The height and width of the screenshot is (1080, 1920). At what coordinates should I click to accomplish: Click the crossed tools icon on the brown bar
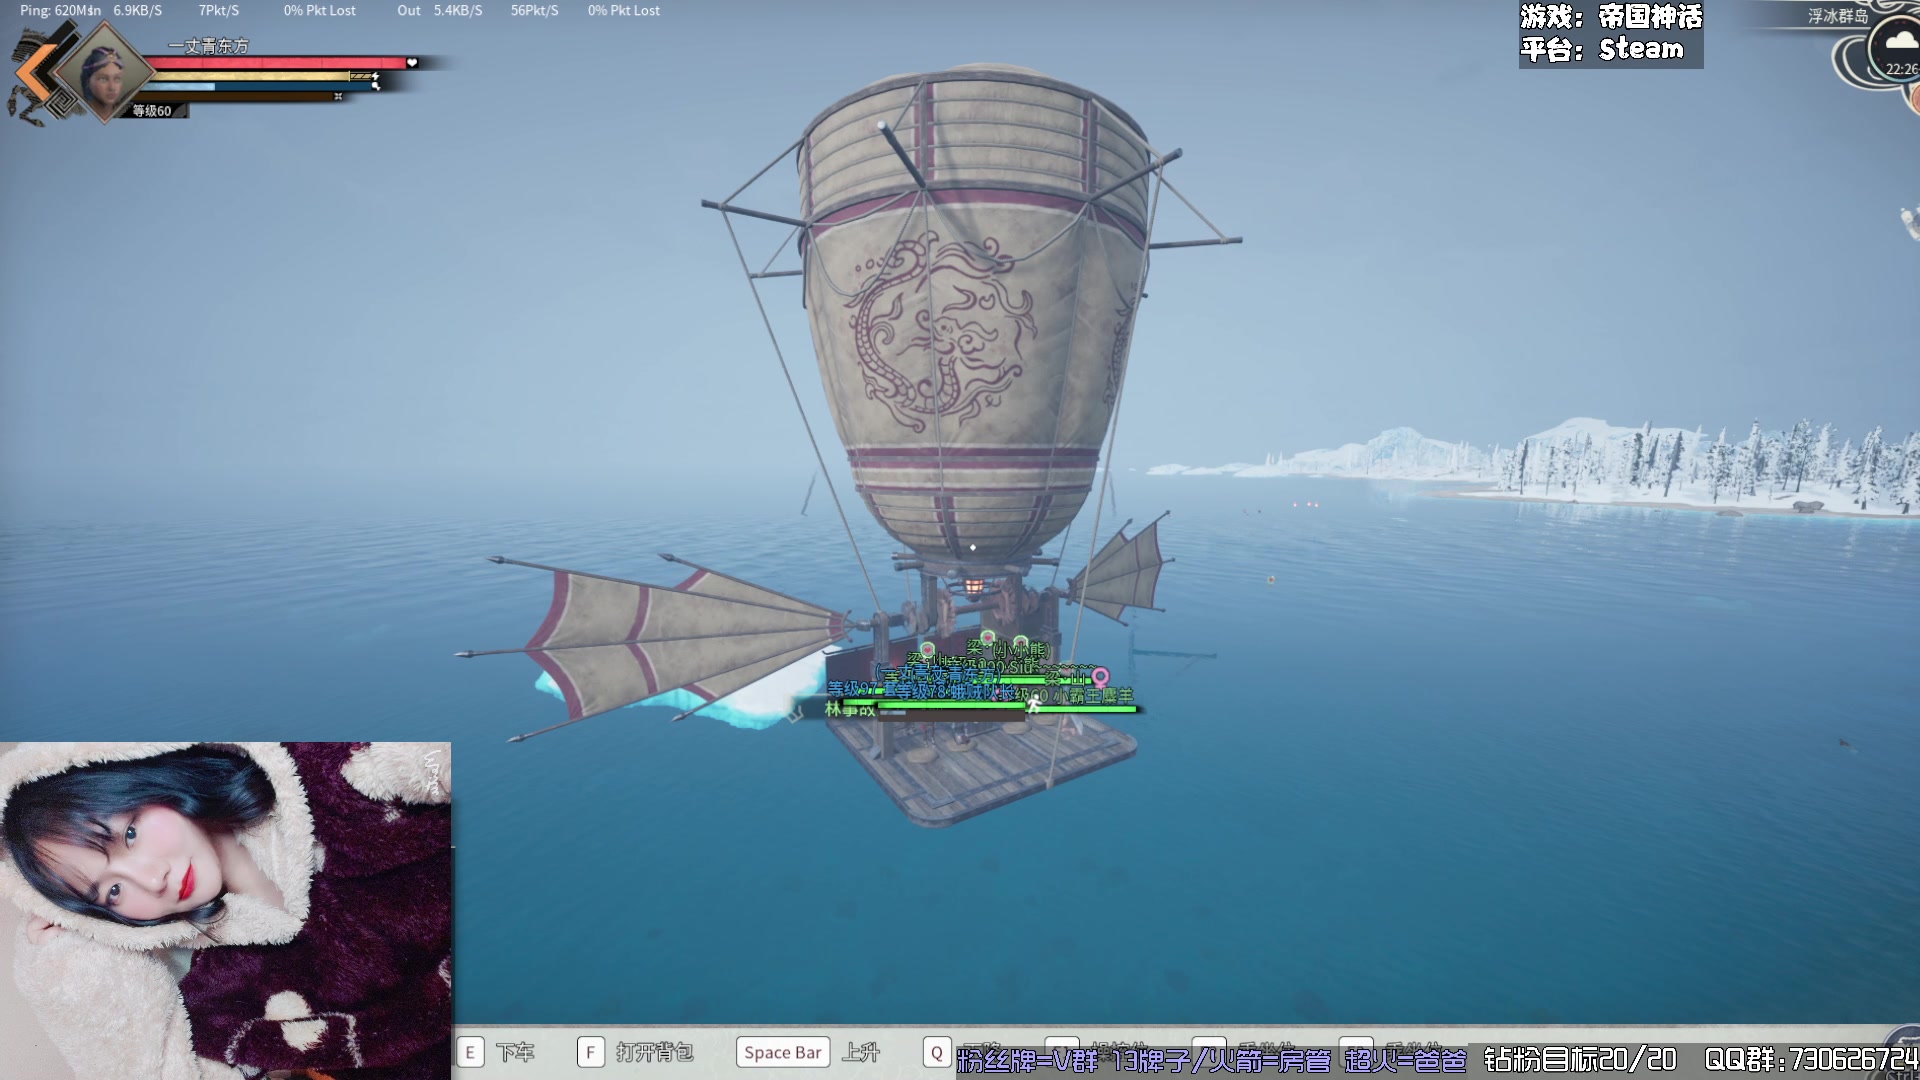[x=338, y=97]
